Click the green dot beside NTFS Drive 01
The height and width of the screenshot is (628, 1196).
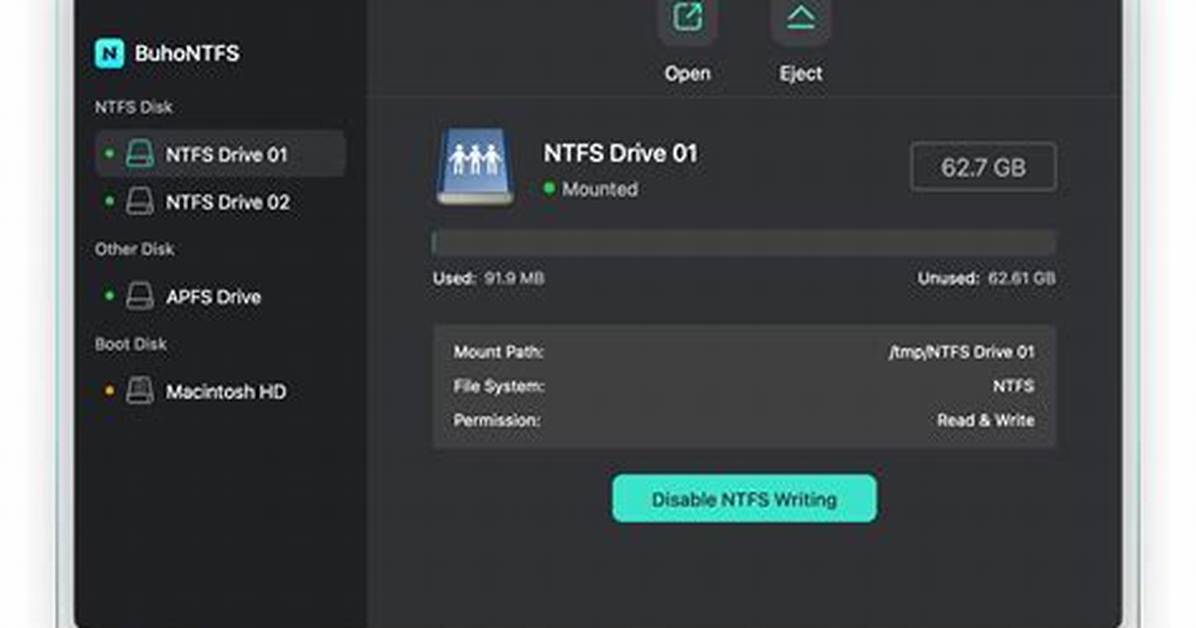click(x=109, y=153)
